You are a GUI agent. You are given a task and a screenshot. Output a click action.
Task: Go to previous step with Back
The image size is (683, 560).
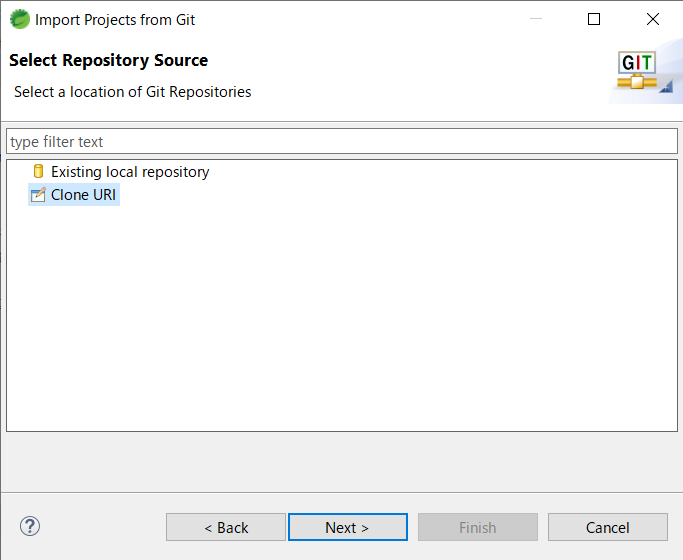[226, 527]
